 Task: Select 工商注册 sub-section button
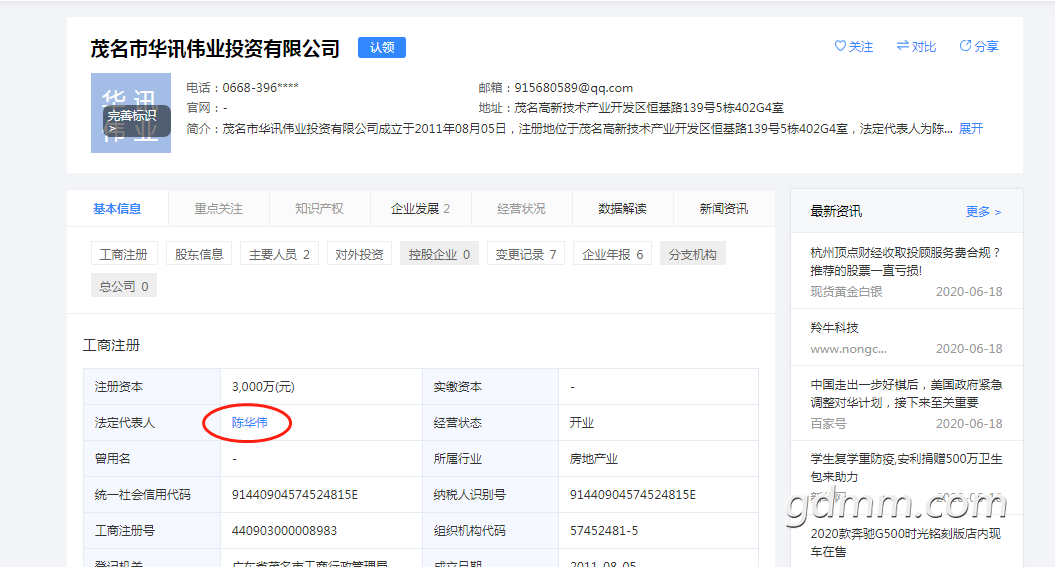[x=123, y=255]
